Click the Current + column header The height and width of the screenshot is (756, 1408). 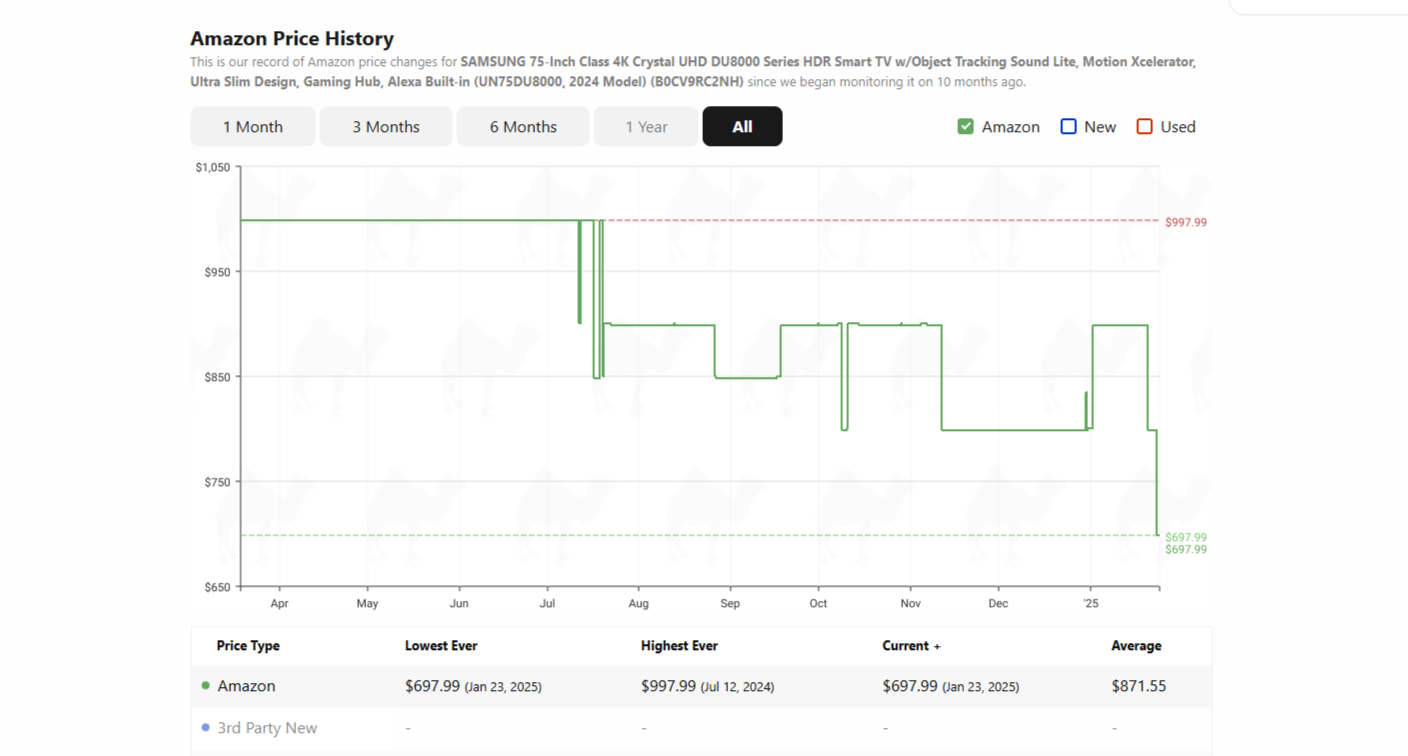[x=911, y=646]
